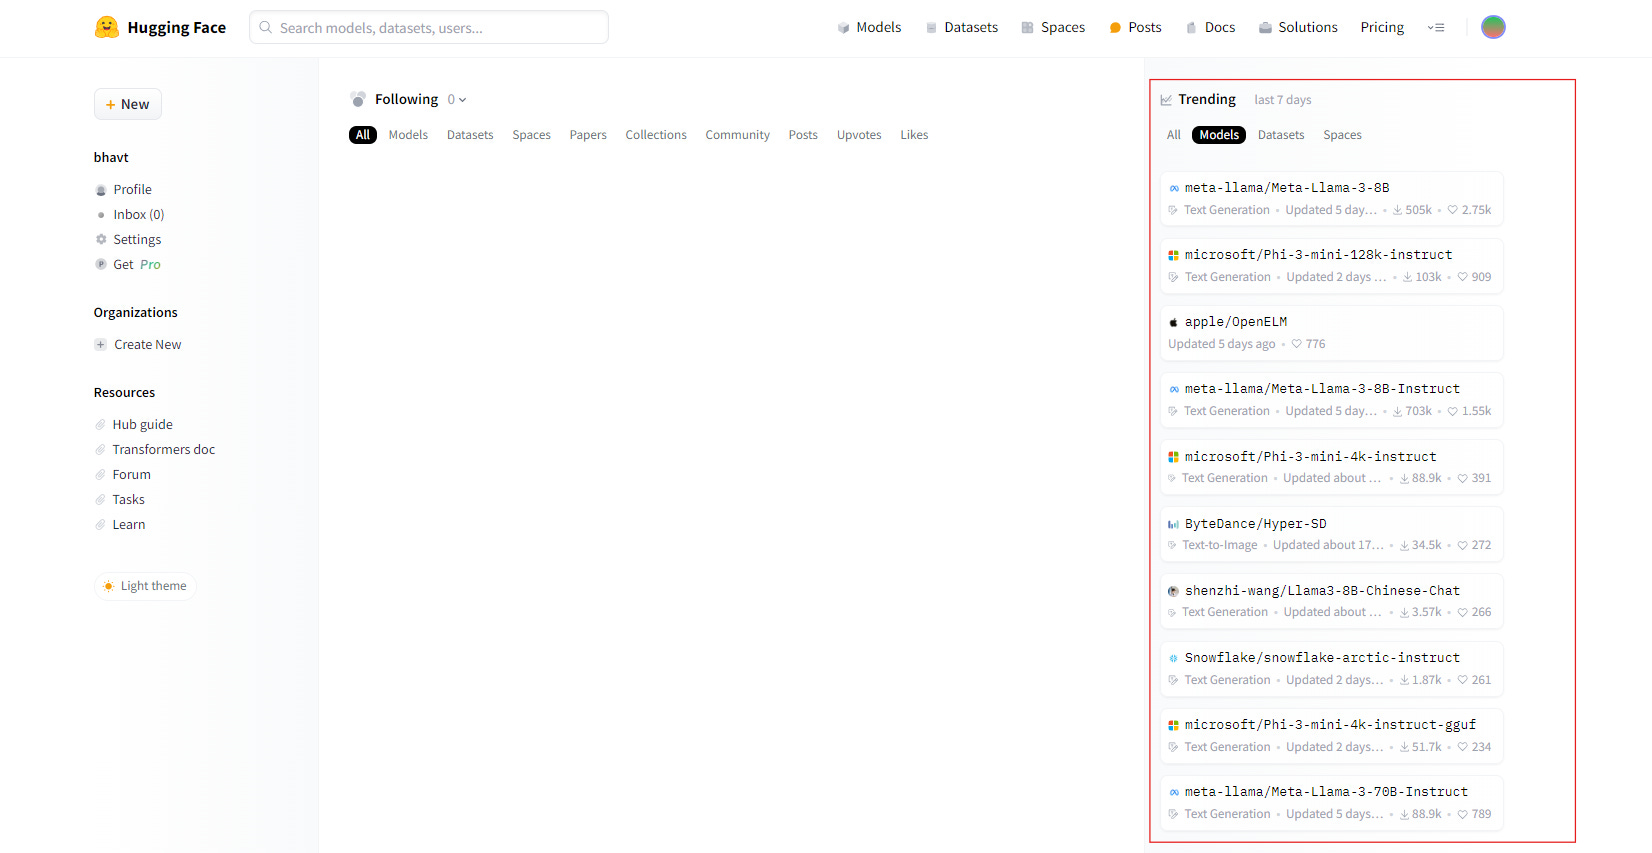Open microsoft/Phi-3-mini-4k-instruct-gguf model
The width and height of the screenshot is (1652, 853).
1332,735
